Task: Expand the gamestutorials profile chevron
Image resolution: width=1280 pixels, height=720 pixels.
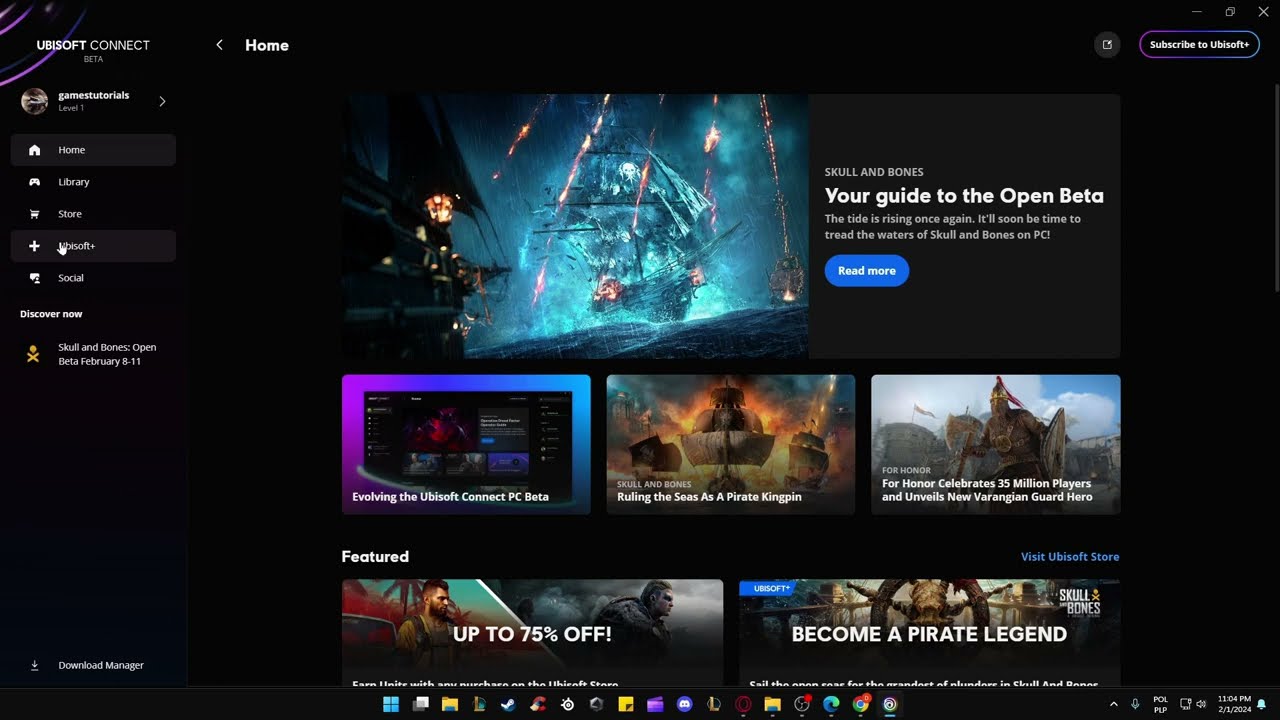Action: 162,101
